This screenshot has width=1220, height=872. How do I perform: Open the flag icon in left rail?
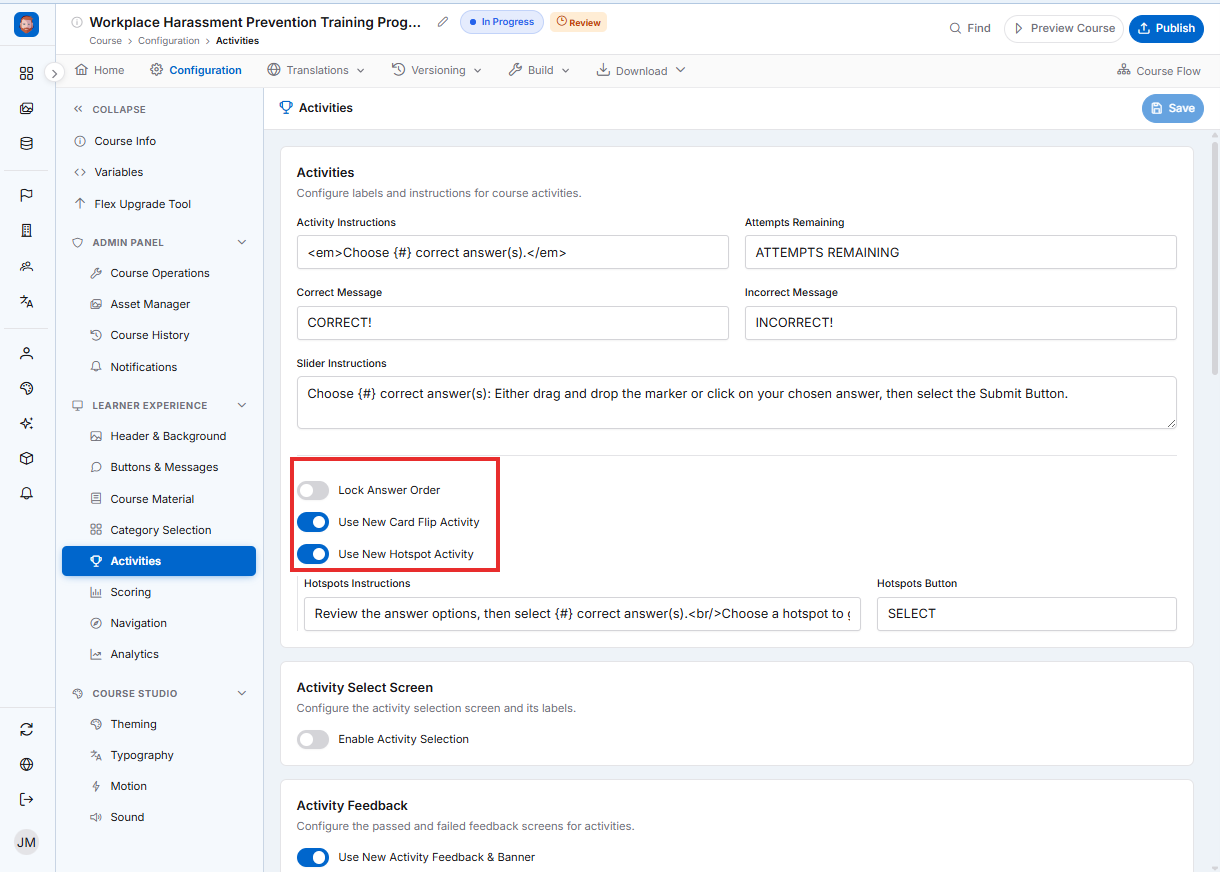coord(27,195)
